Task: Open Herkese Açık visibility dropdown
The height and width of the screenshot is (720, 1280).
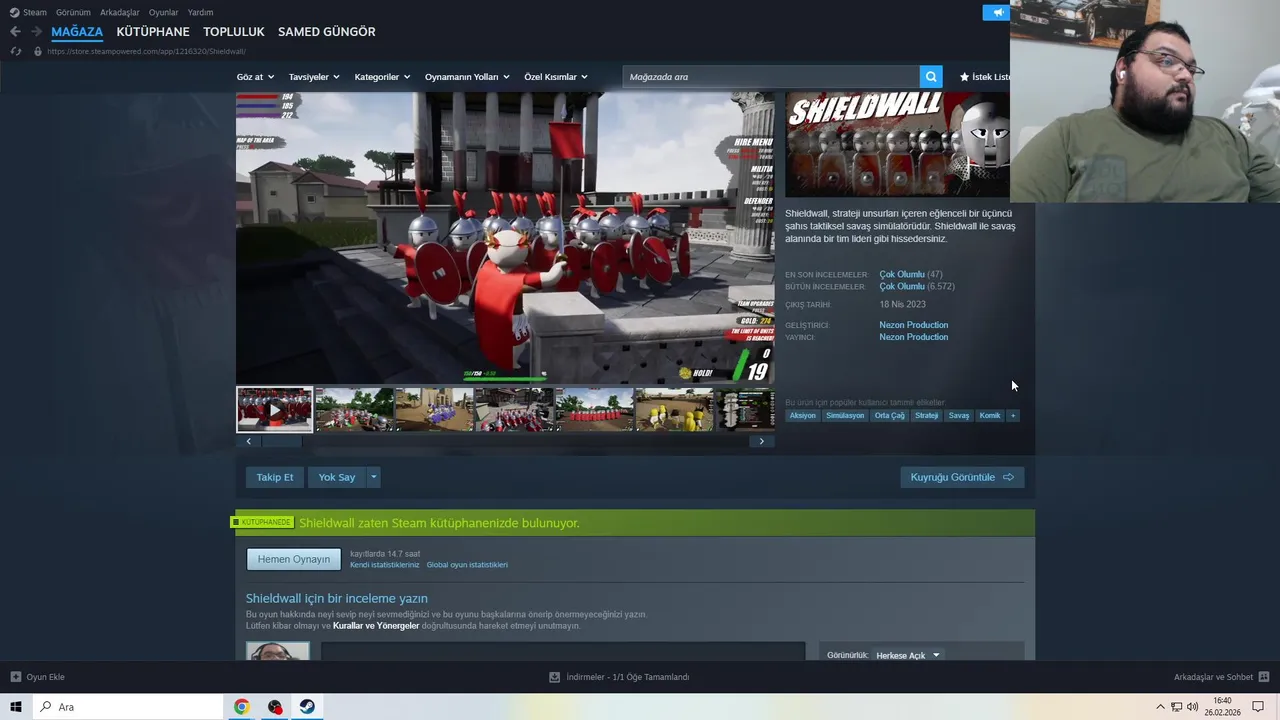Action: 908,655
